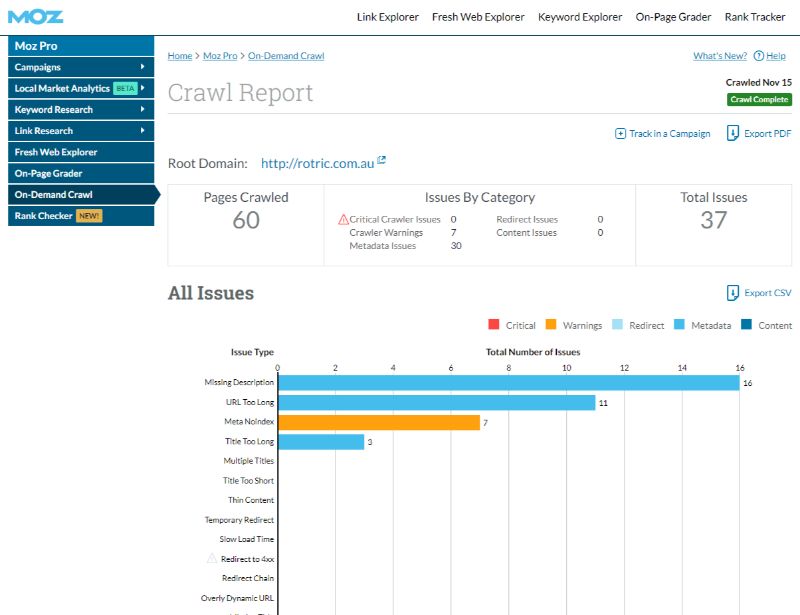This screenshot has width=800, height=615.
Task: Click the warning triangle beside Redirect to 4xx
Action: coord(212,558)
